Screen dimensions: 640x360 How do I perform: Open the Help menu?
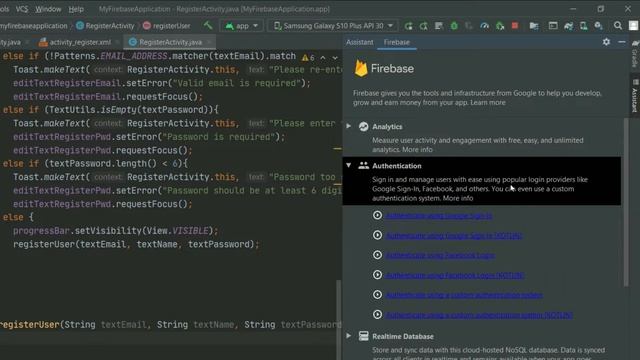(76, 9)
